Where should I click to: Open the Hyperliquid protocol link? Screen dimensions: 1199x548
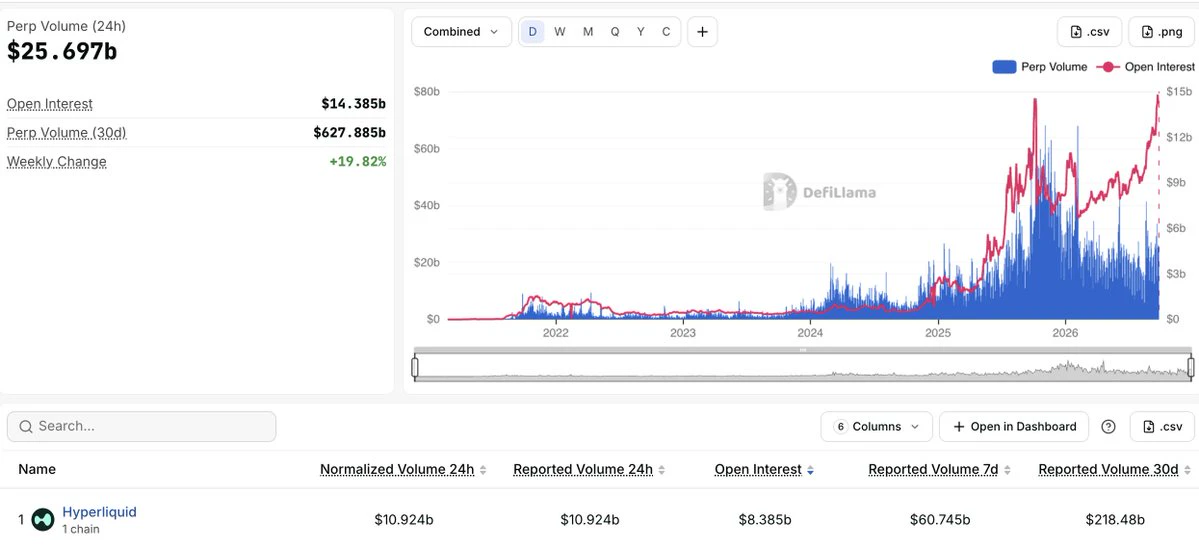point(99,511)
